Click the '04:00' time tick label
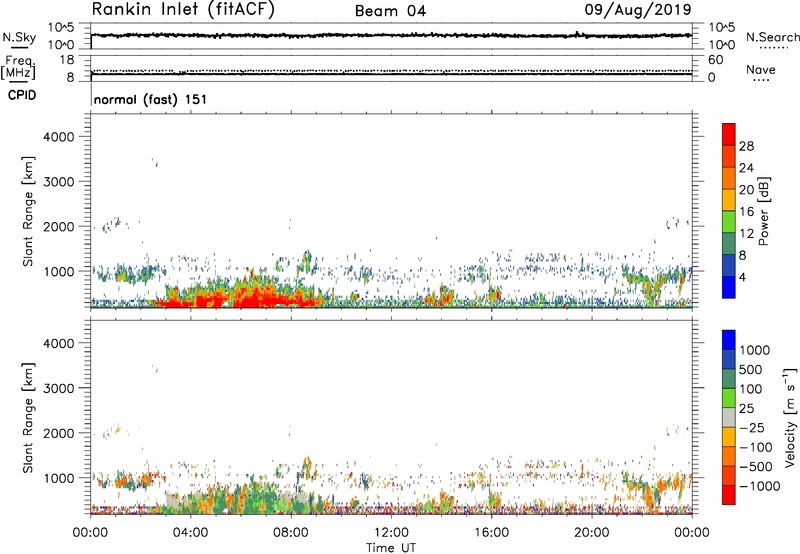 click(191, 533)
